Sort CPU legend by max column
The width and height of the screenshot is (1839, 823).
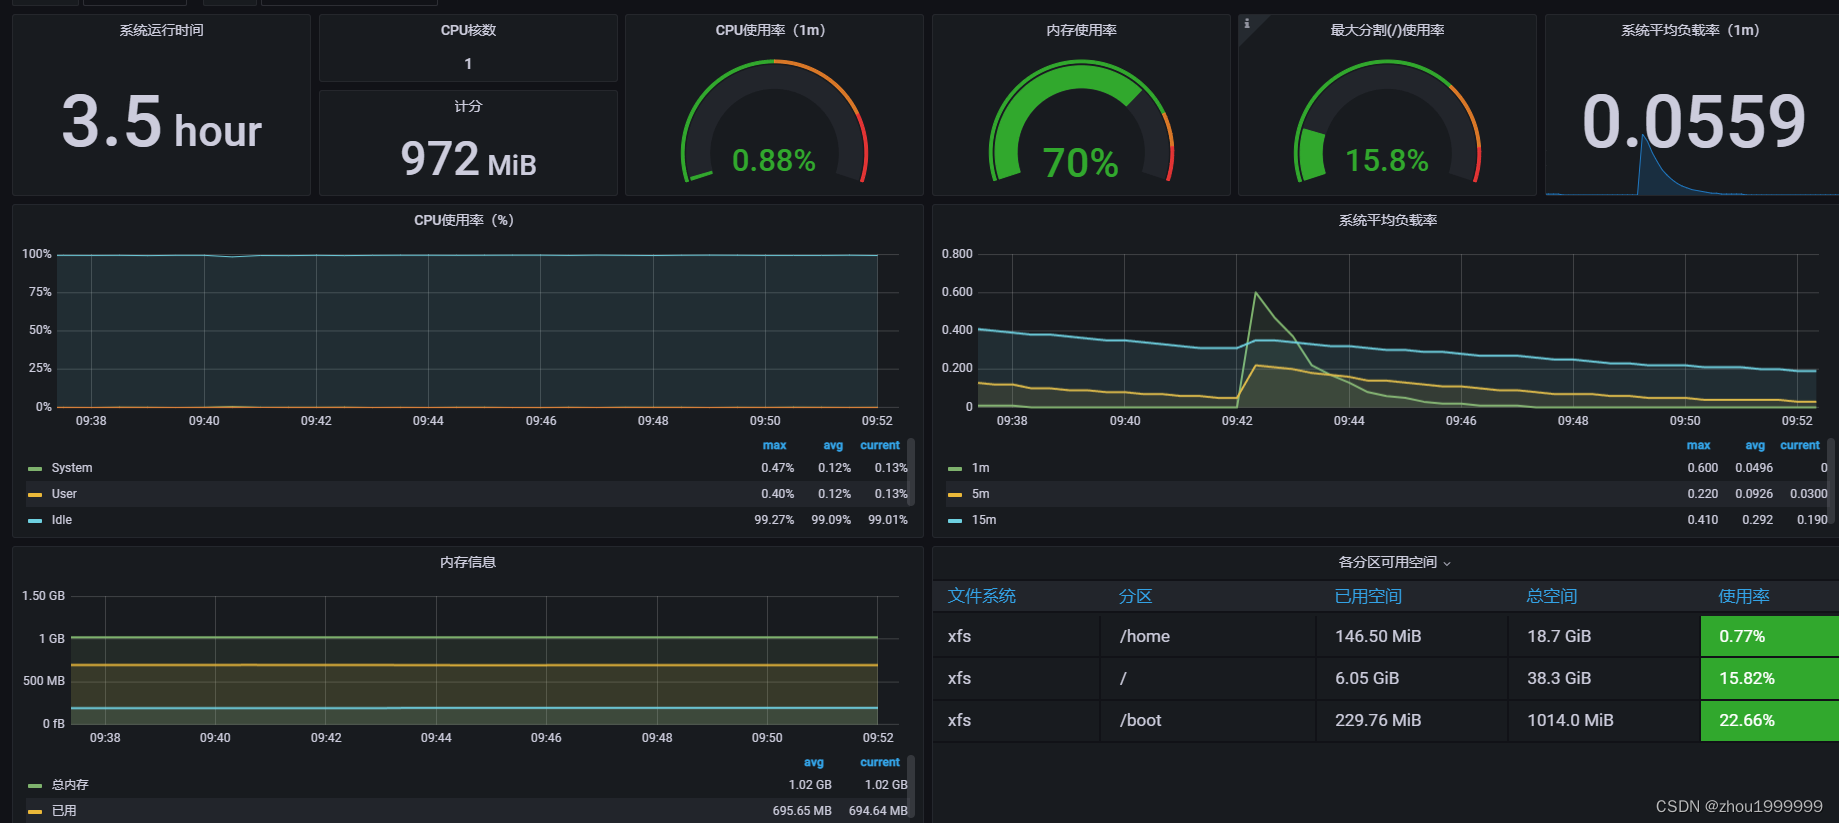click(774, 445)
